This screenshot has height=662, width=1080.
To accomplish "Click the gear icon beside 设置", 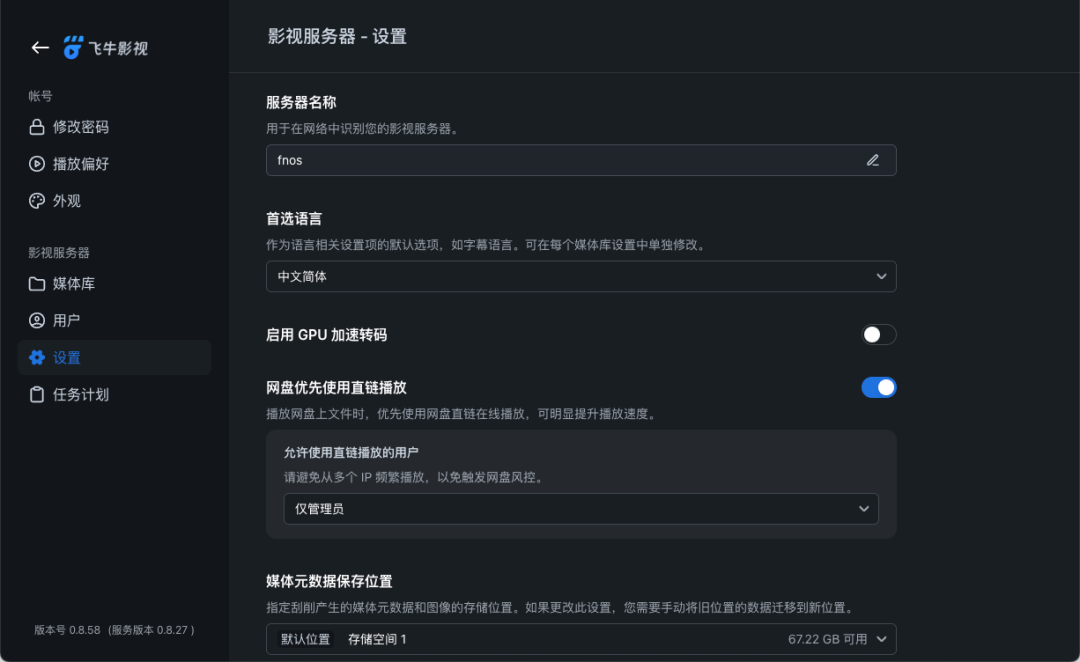I will [x=35, y=357].
